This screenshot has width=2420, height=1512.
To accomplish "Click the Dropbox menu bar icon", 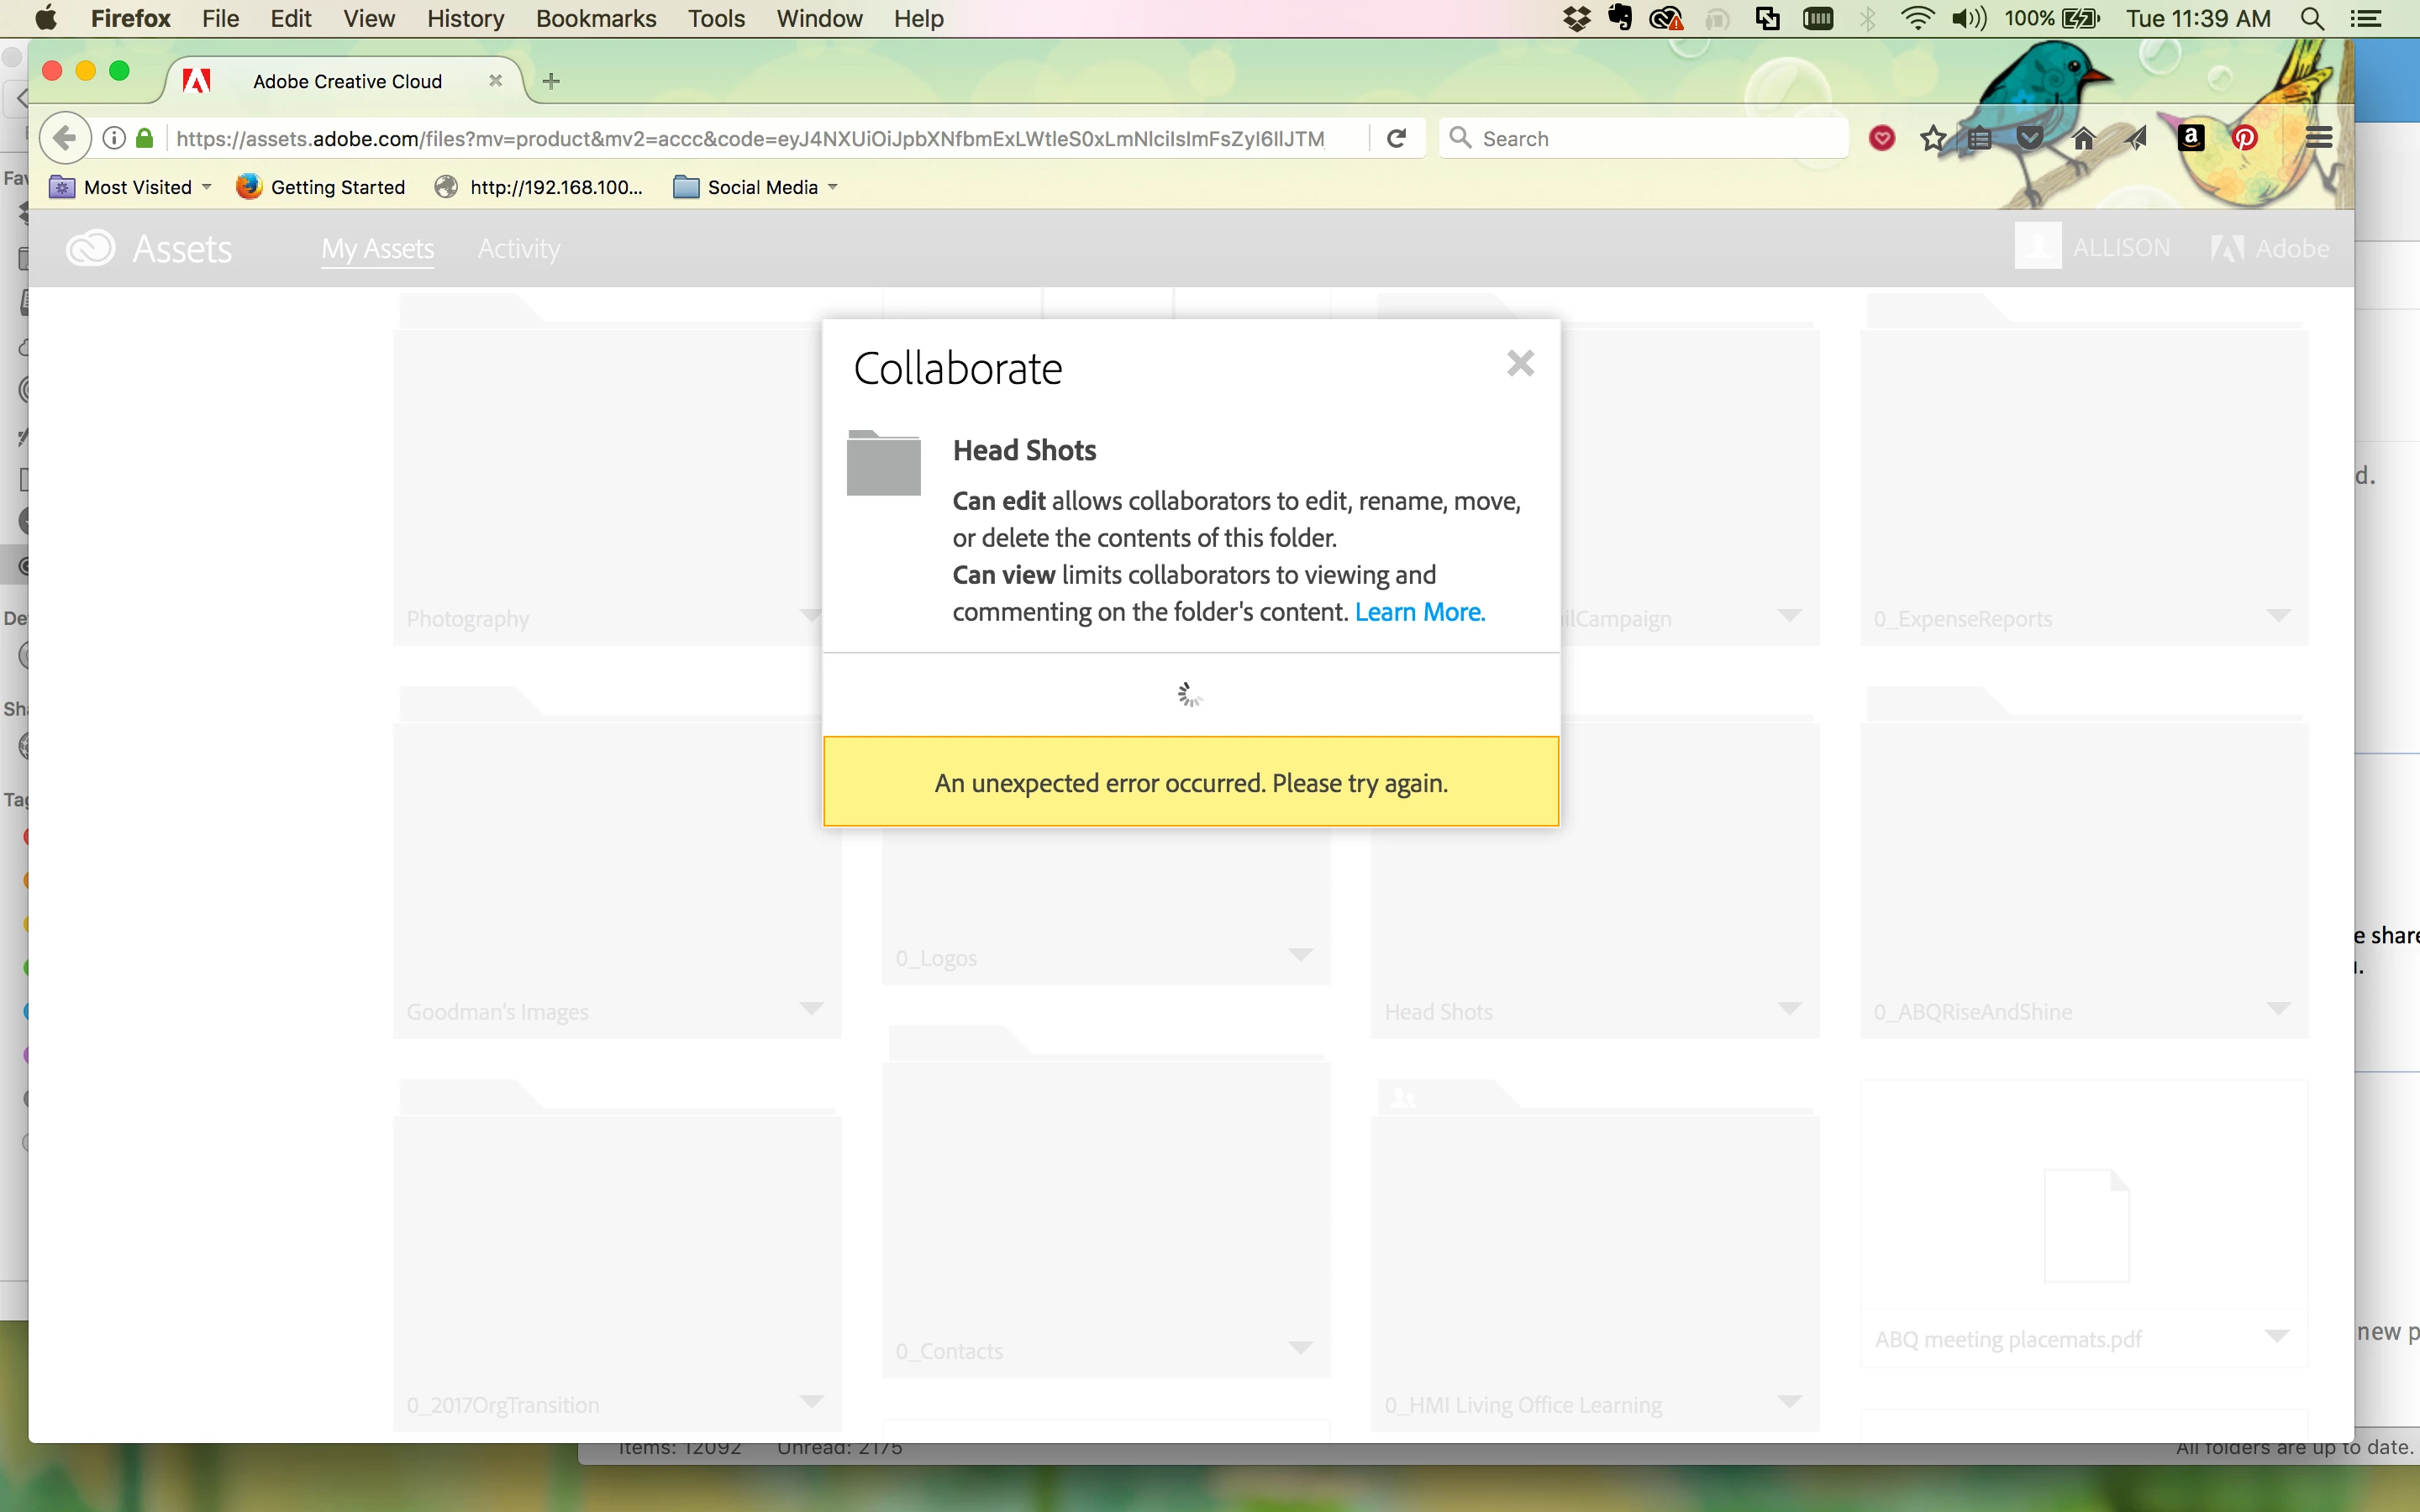I will pyautogui.click(x=1576, y=19).
